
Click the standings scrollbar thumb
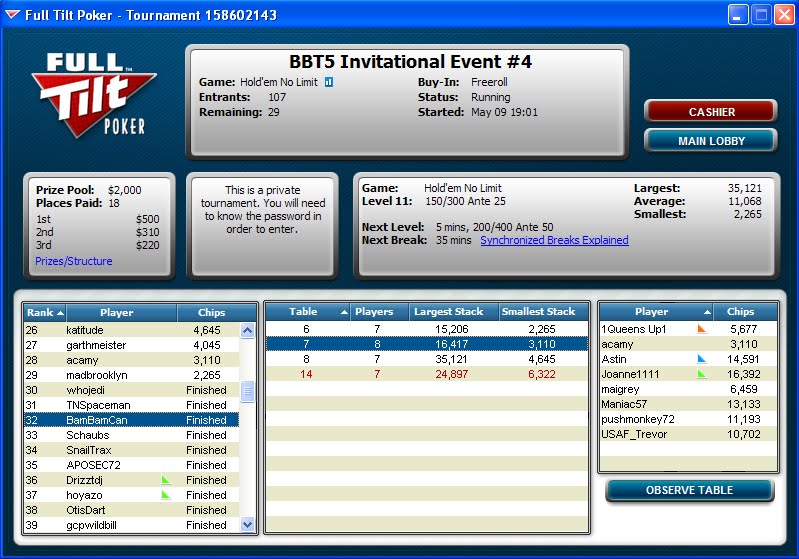247,391
